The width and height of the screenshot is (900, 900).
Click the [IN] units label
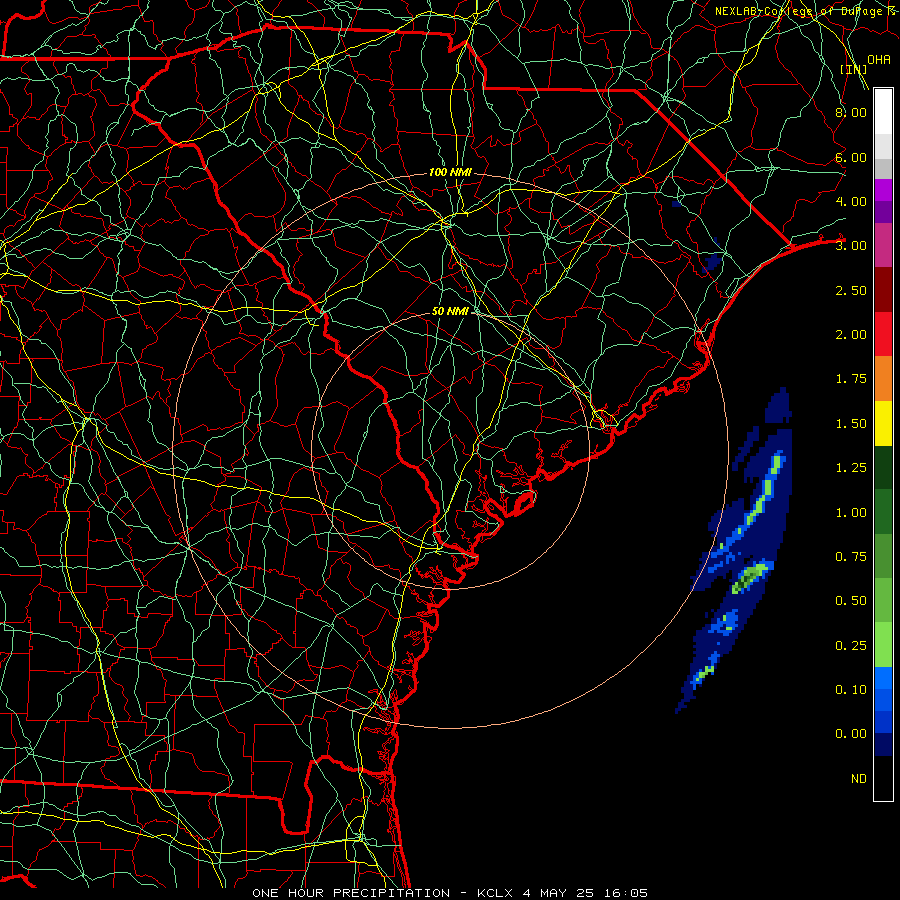854,69
